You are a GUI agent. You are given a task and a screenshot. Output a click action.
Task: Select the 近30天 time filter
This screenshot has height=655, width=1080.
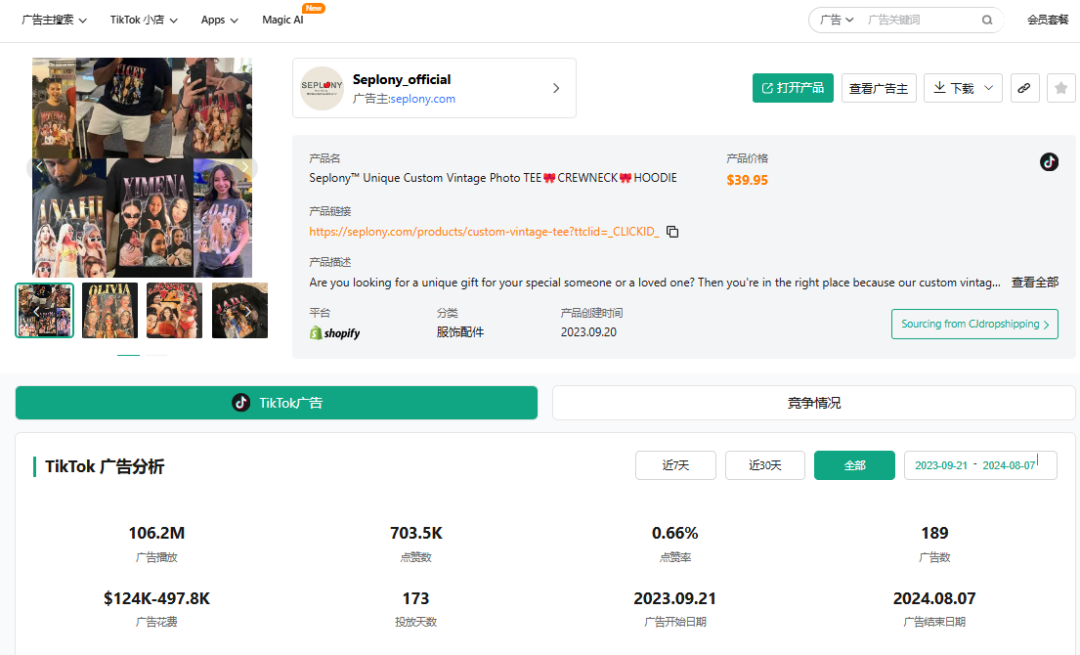tap(764, 465)
